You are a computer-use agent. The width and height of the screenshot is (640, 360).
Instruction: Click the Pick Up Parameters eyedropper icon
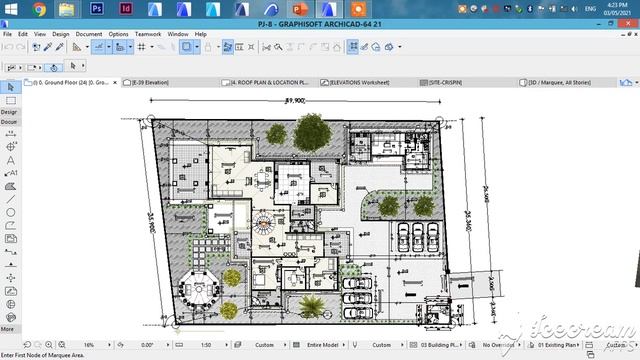coord(48,47)
